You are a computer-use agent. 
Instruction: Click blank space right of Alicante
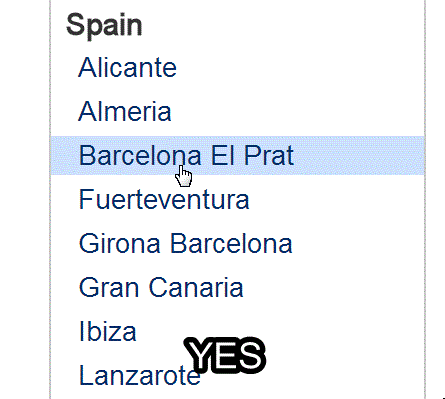[x=300, y=68]
